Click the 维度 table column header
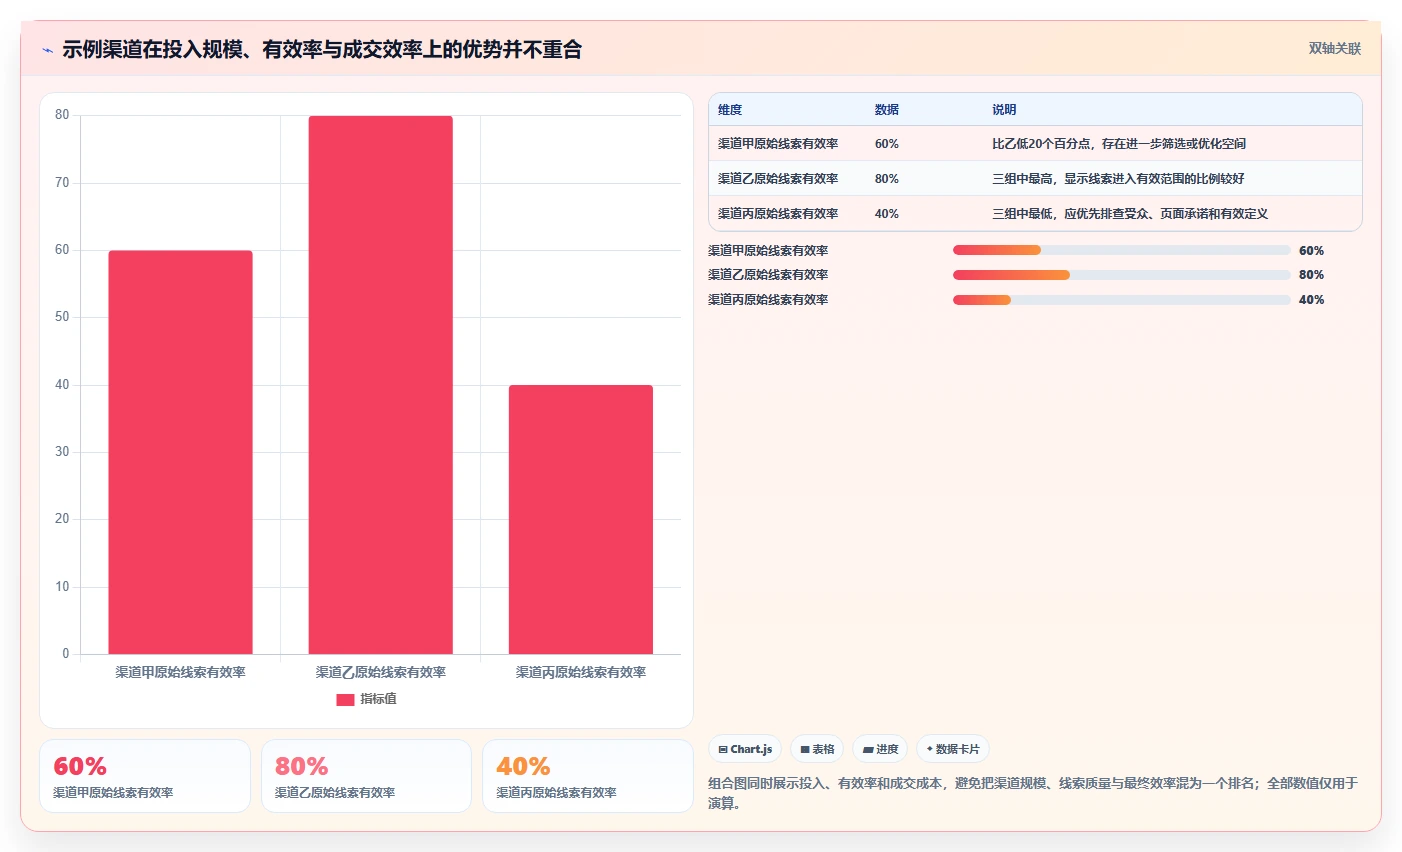Viewport: 1402px width, 852px height. coord(730,110)
